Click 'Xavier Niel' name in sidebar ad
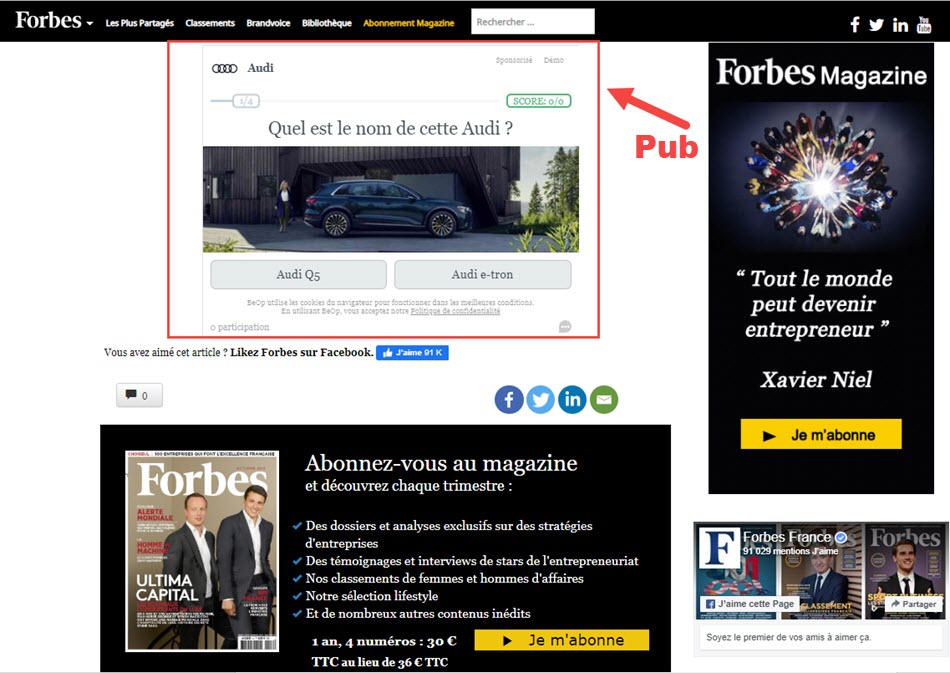The width and height of the screenshot is (950, 673). (x=817, y=380)
